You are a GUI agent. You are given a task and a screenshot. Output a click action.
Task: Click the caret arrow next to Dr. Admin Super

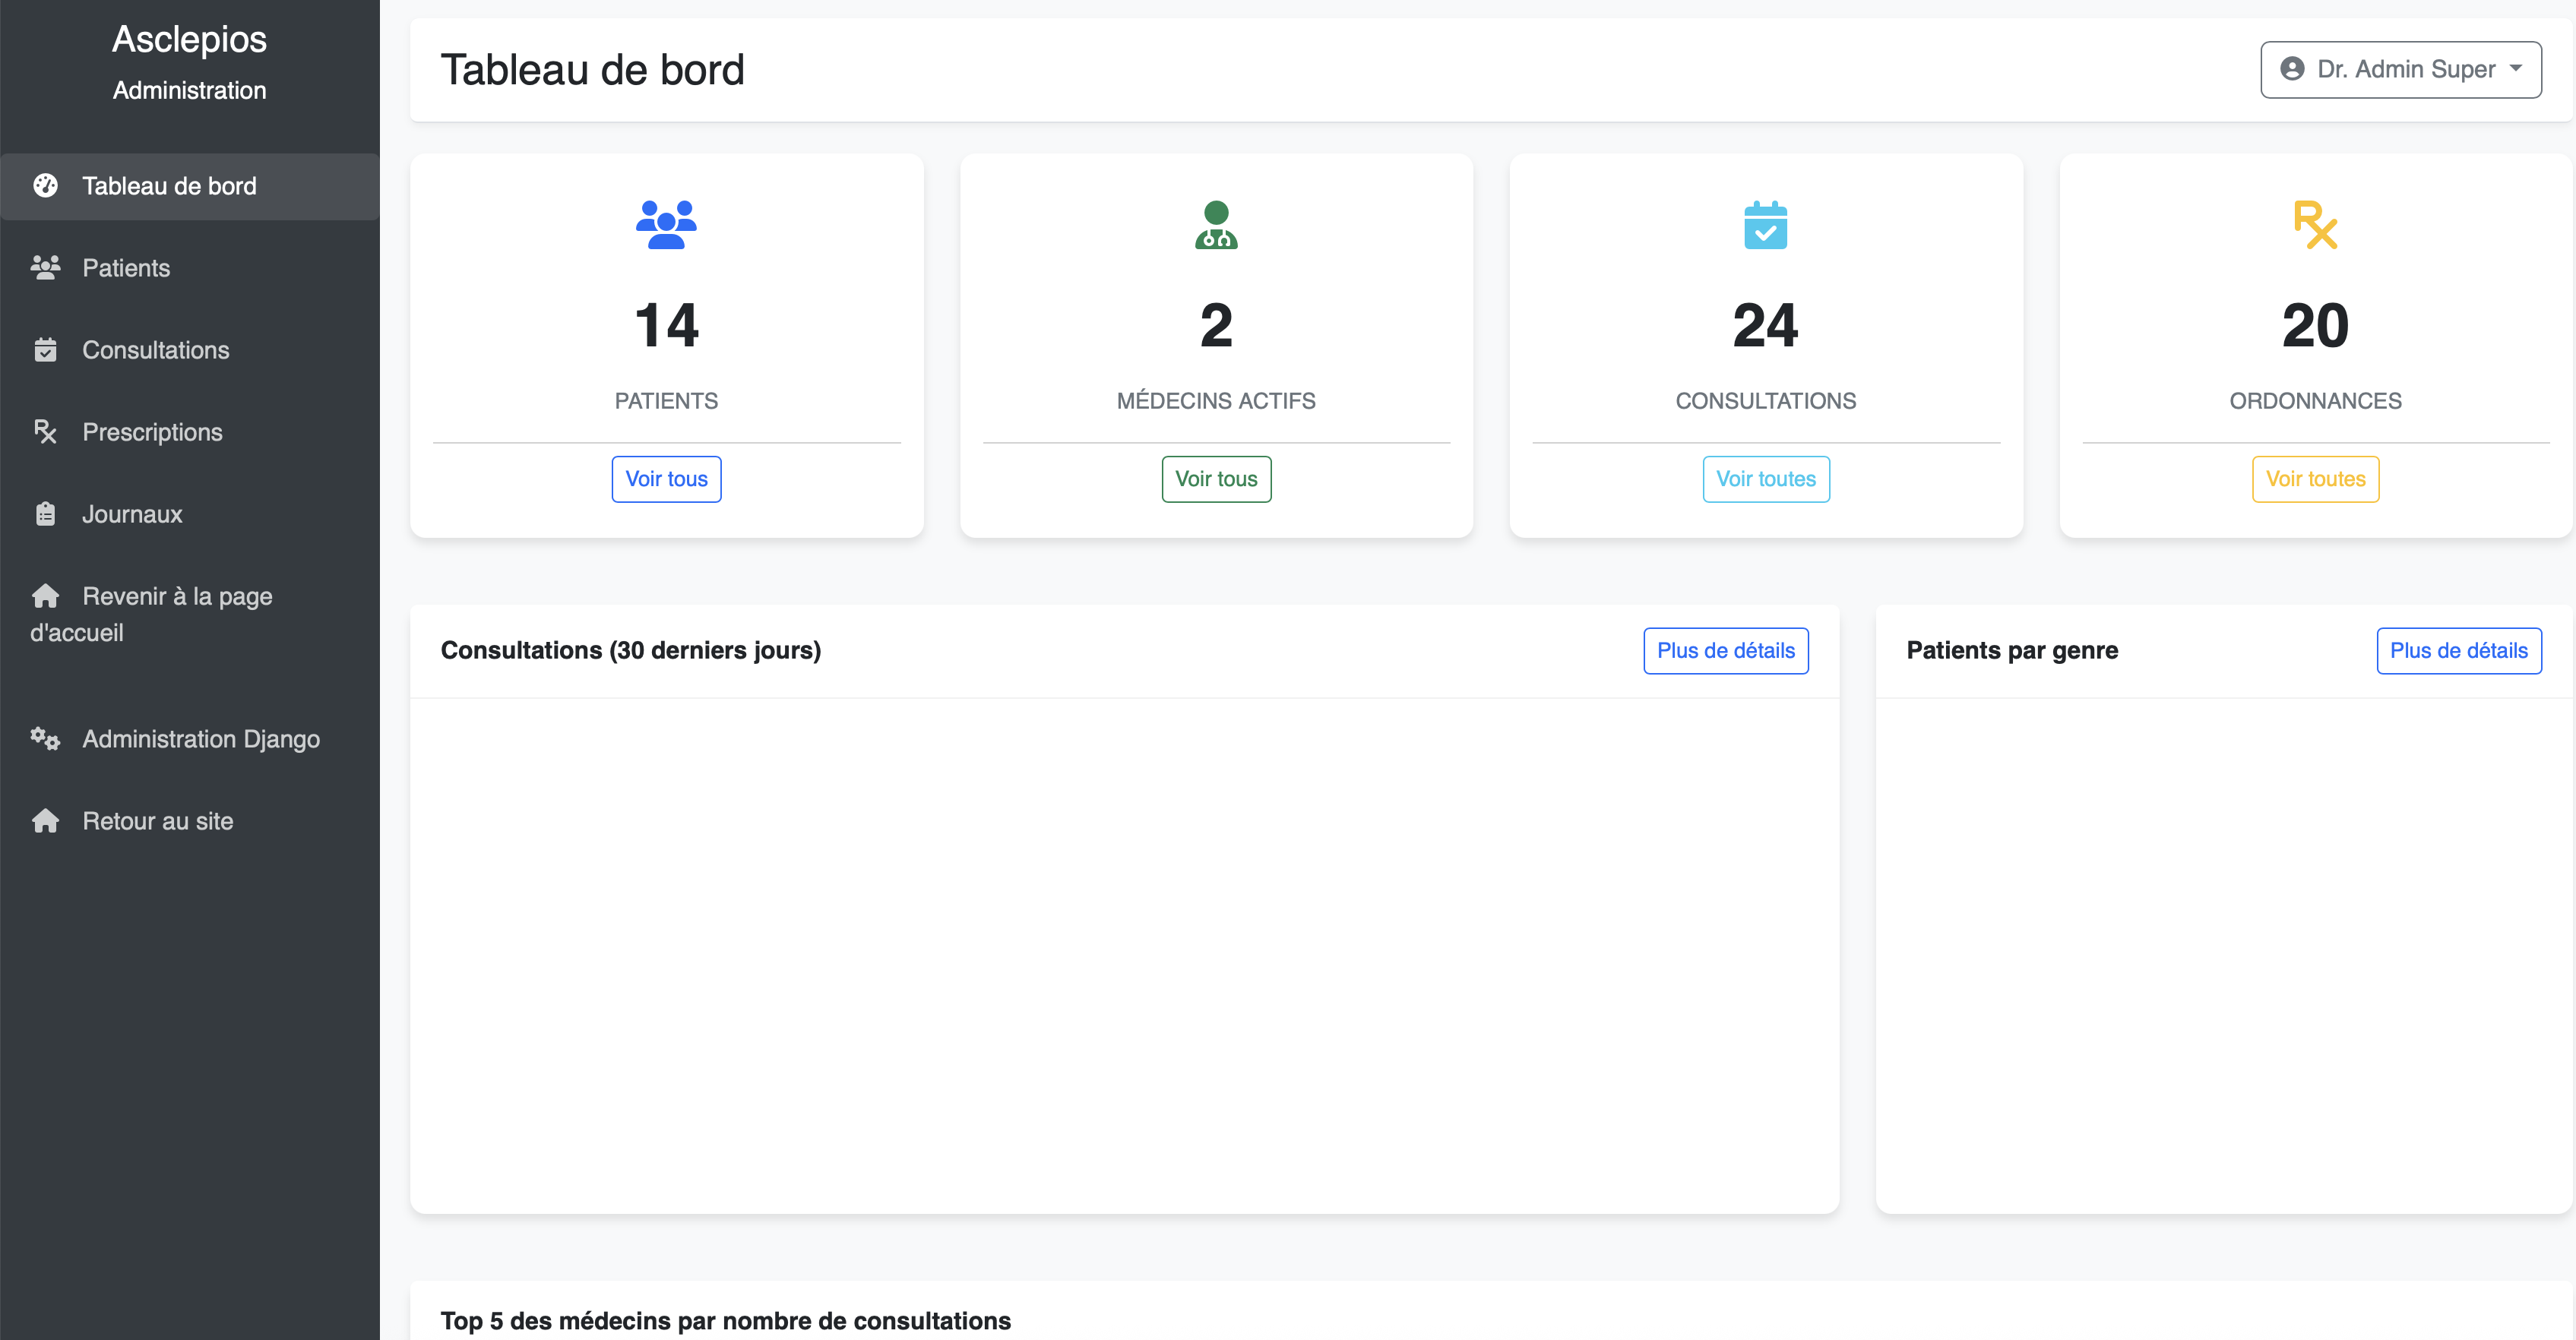point(2516,69)
